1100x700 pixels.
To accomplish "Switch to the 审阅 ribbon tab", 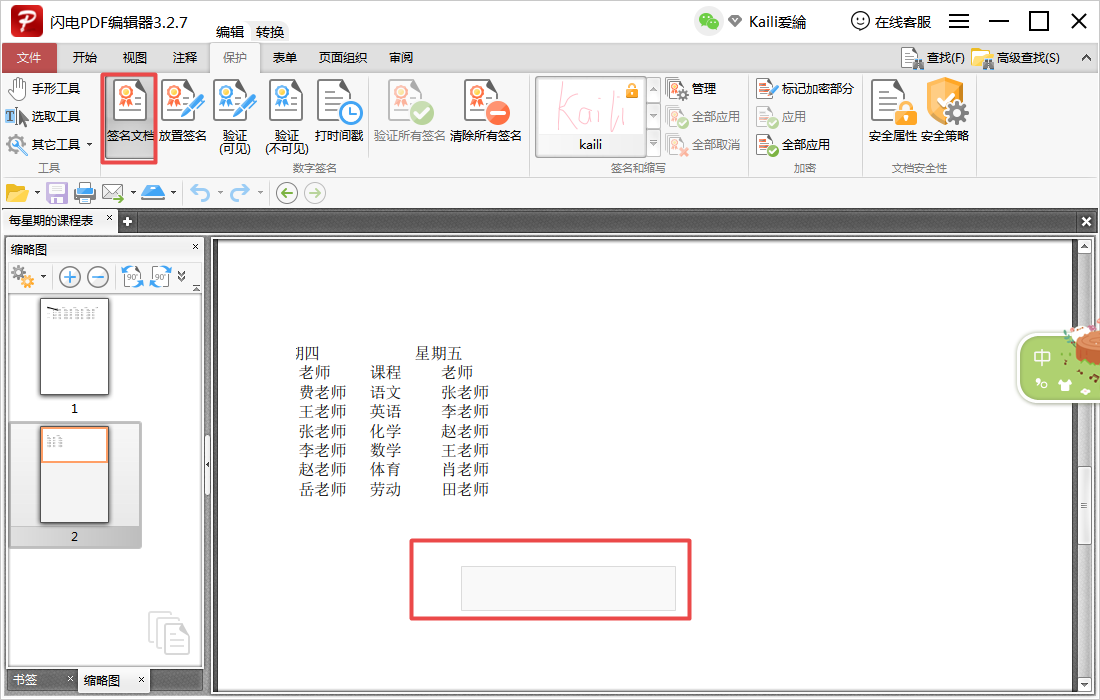I will click(401, 58).
